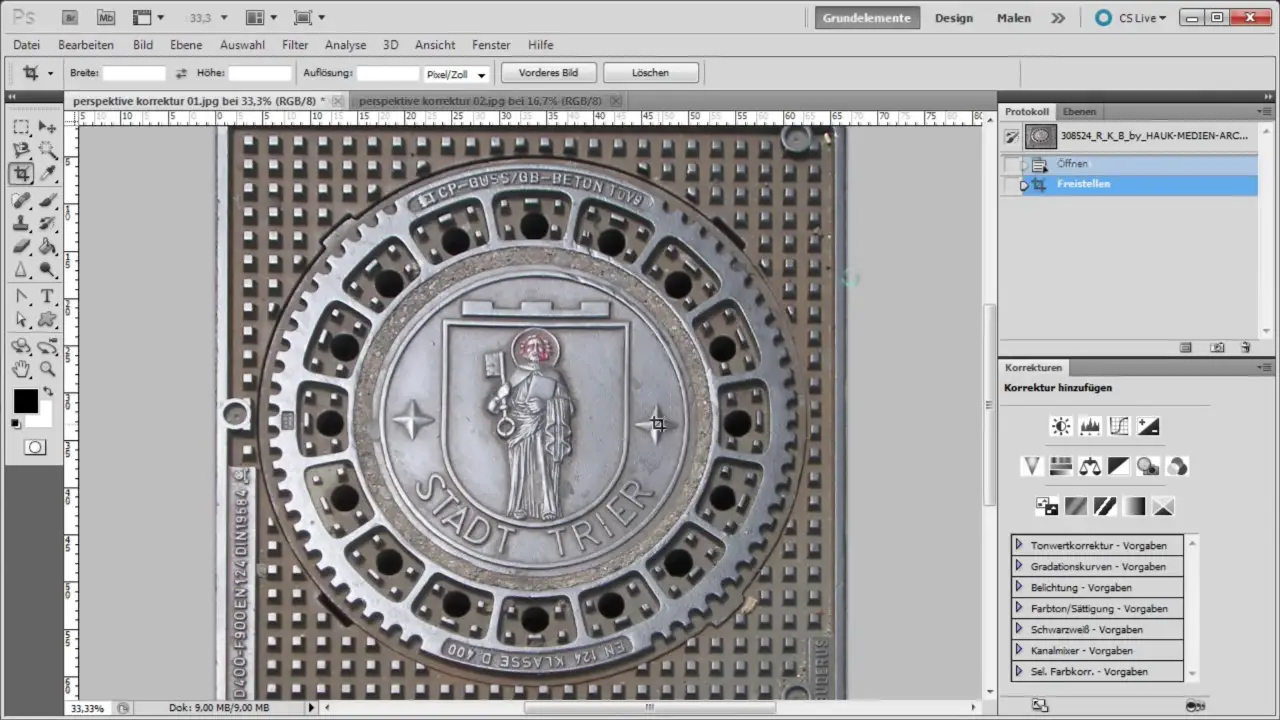Image resolution: width=1280 pixels, height=720 pixels.
Task: Swap foreground and background colors
Action: [47, 392]
